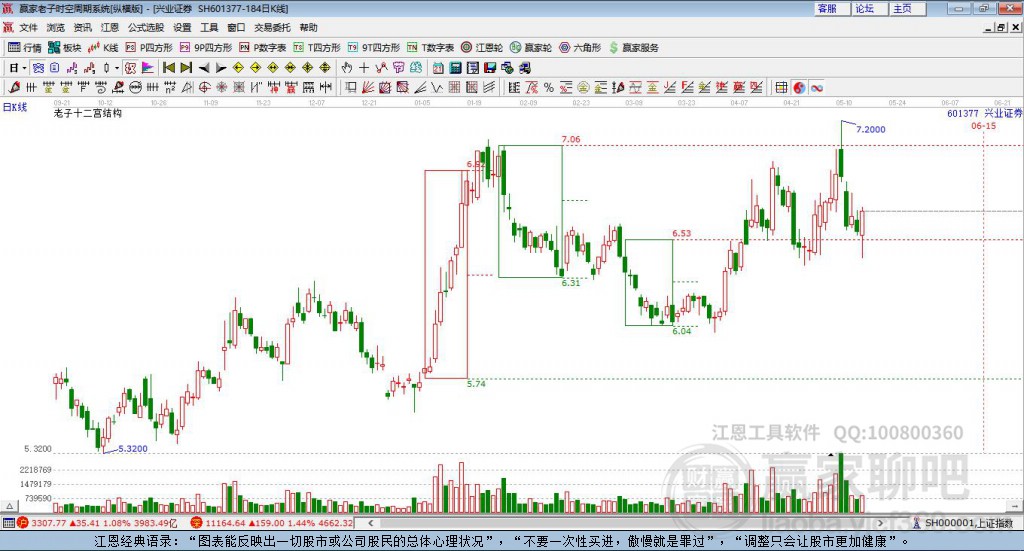Click the Shenzhen index 11164.64 status entry
This screenshot has width=1024, height=551.
point(272,523)
